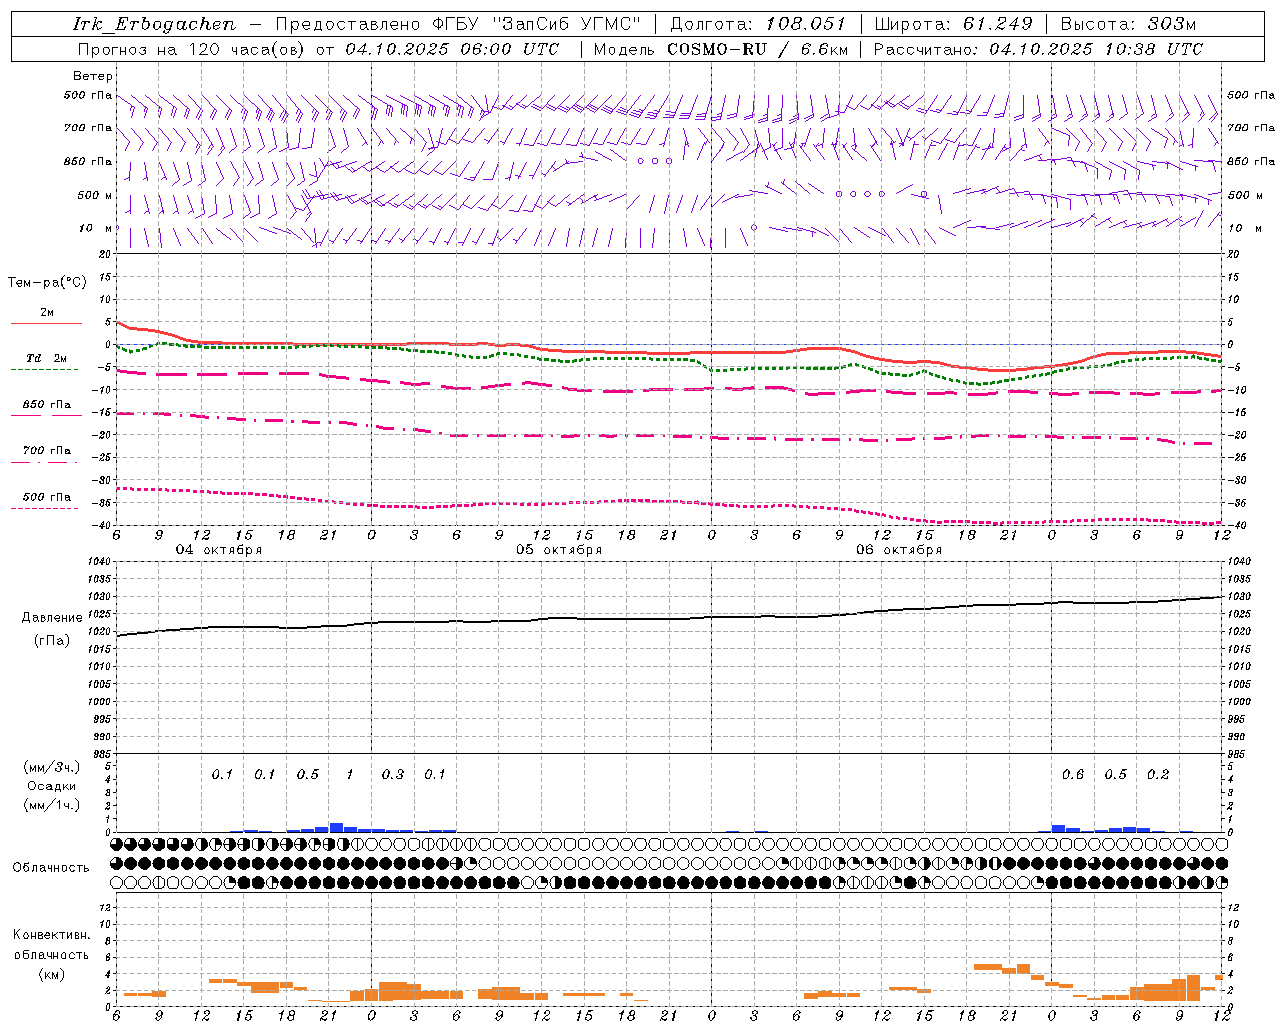Click the Широта: 61.249 header field
Image resolution: width=1280 pixels, height=1024 pixels.
(x=953, y=25)
